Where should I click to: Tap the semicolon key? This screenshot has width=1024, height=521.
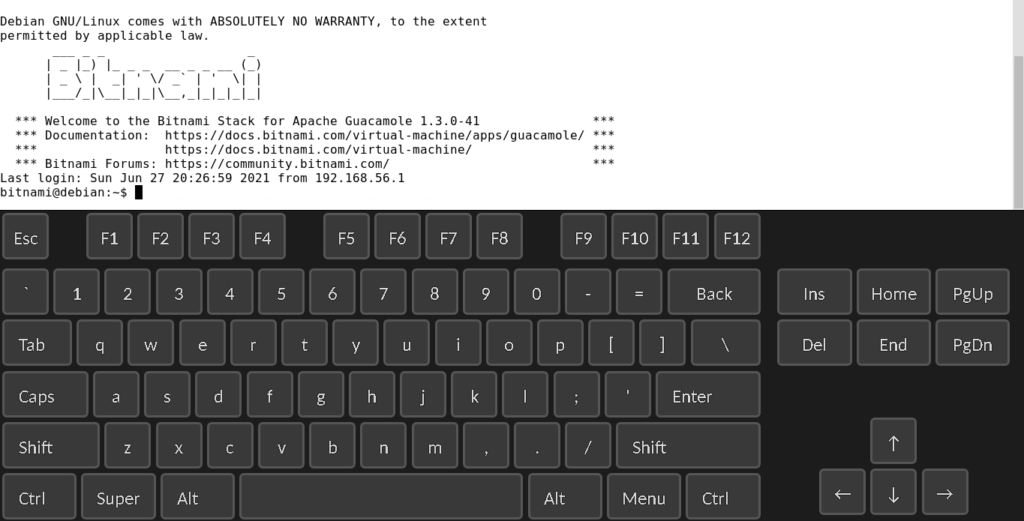coord(576,394)
